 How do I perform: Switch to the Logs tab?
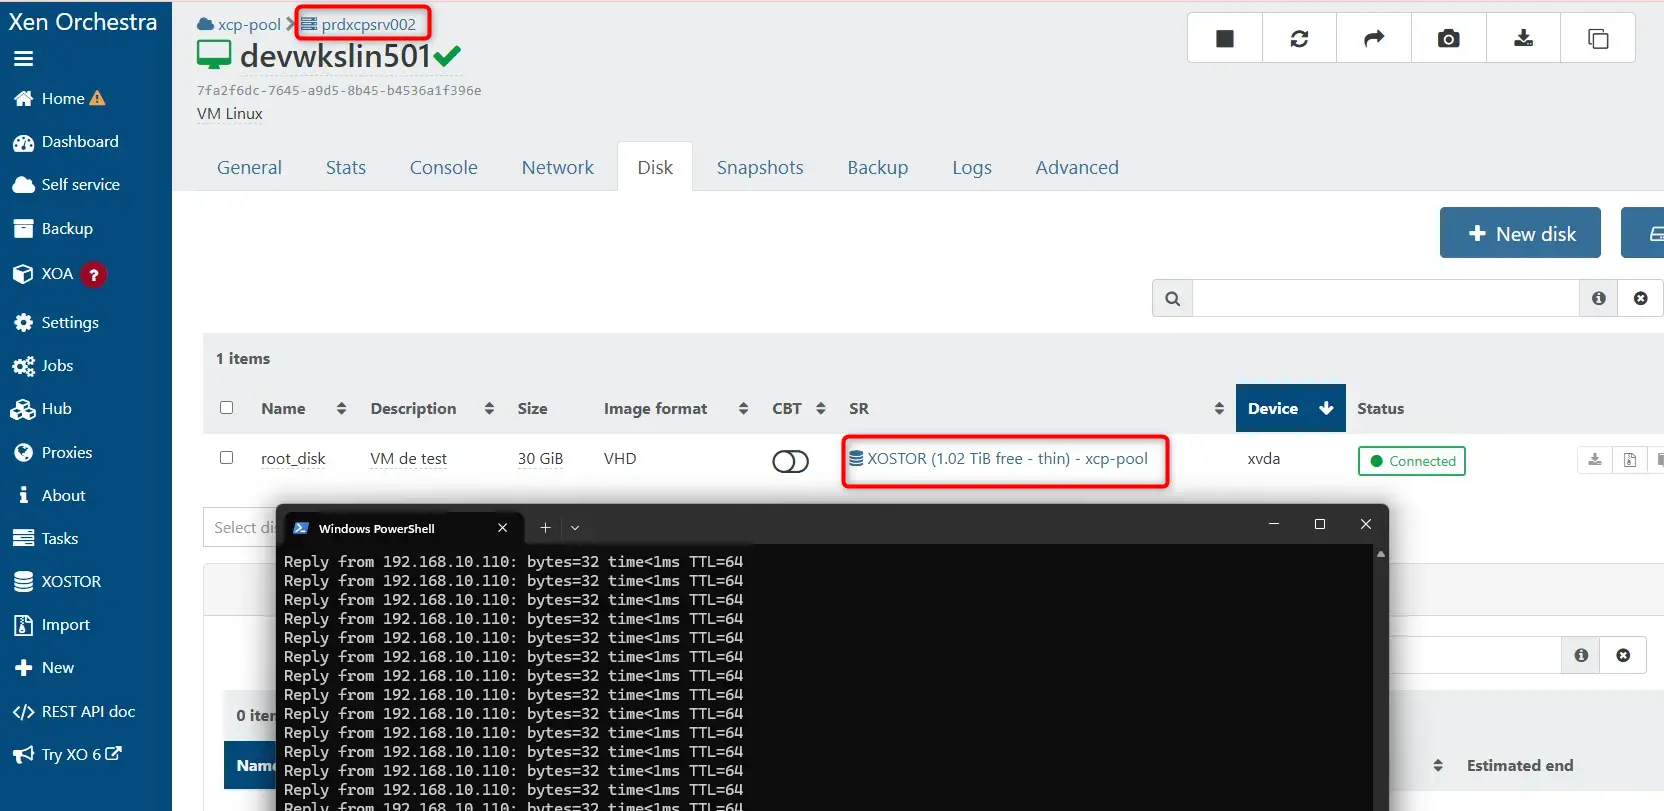click(x=972, y=168)
